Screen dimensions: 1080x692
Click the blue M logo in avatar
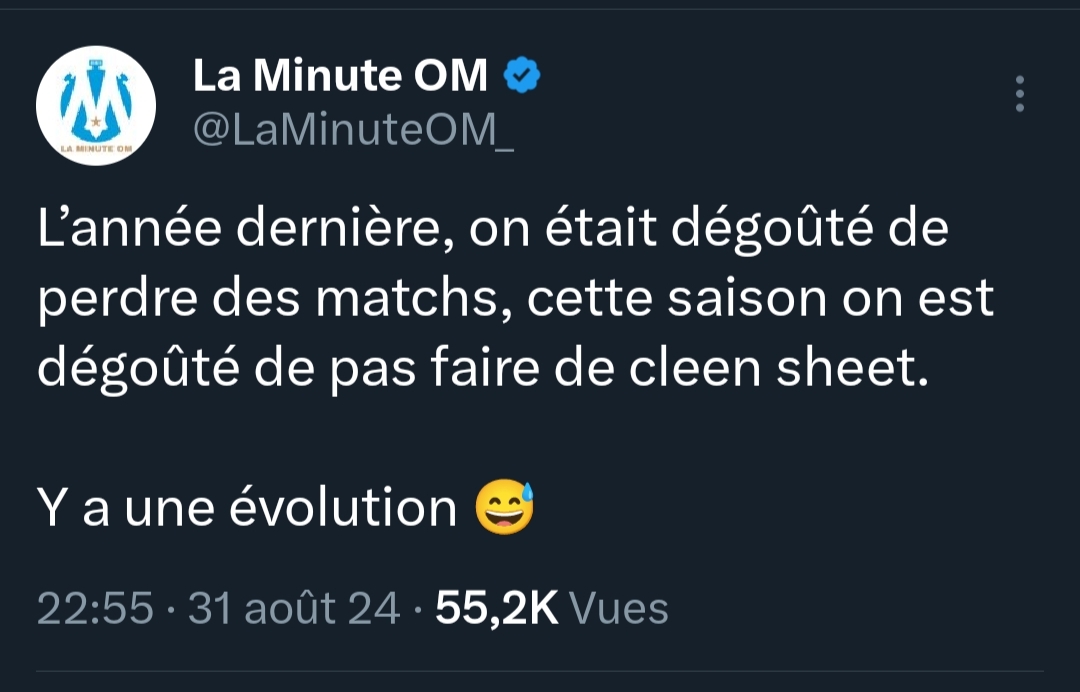click(x=96, y=101)
